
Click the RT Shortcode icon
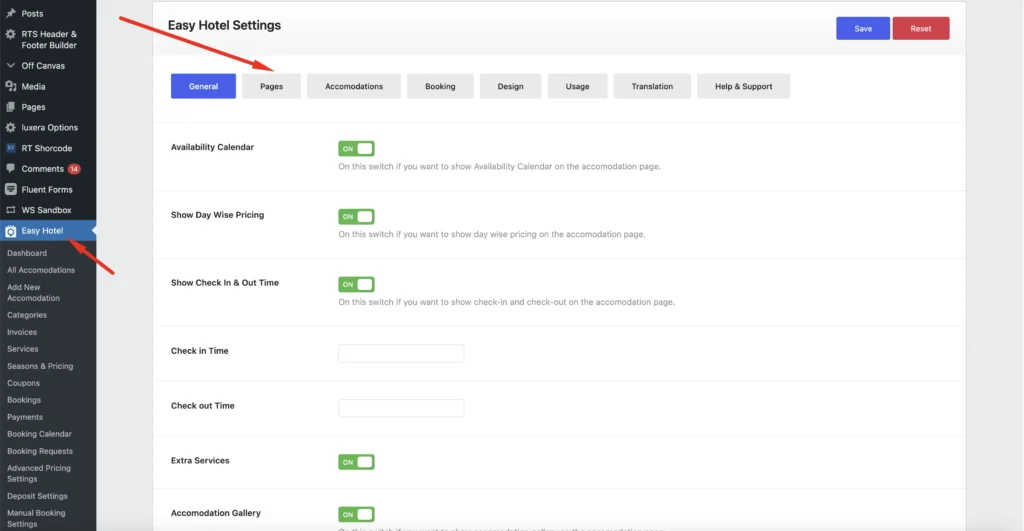pos(10,148)
